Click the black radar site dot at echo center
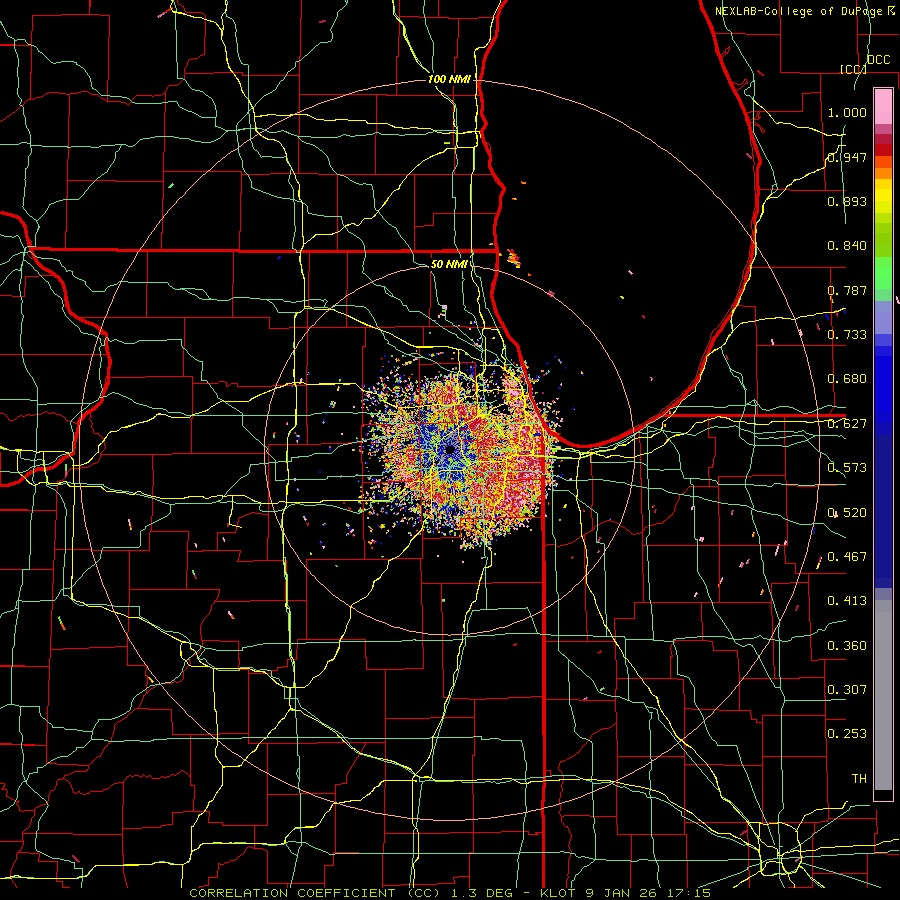Image resolution: width=900 pixels, height=900 pixels. click(x=449, y=450)
